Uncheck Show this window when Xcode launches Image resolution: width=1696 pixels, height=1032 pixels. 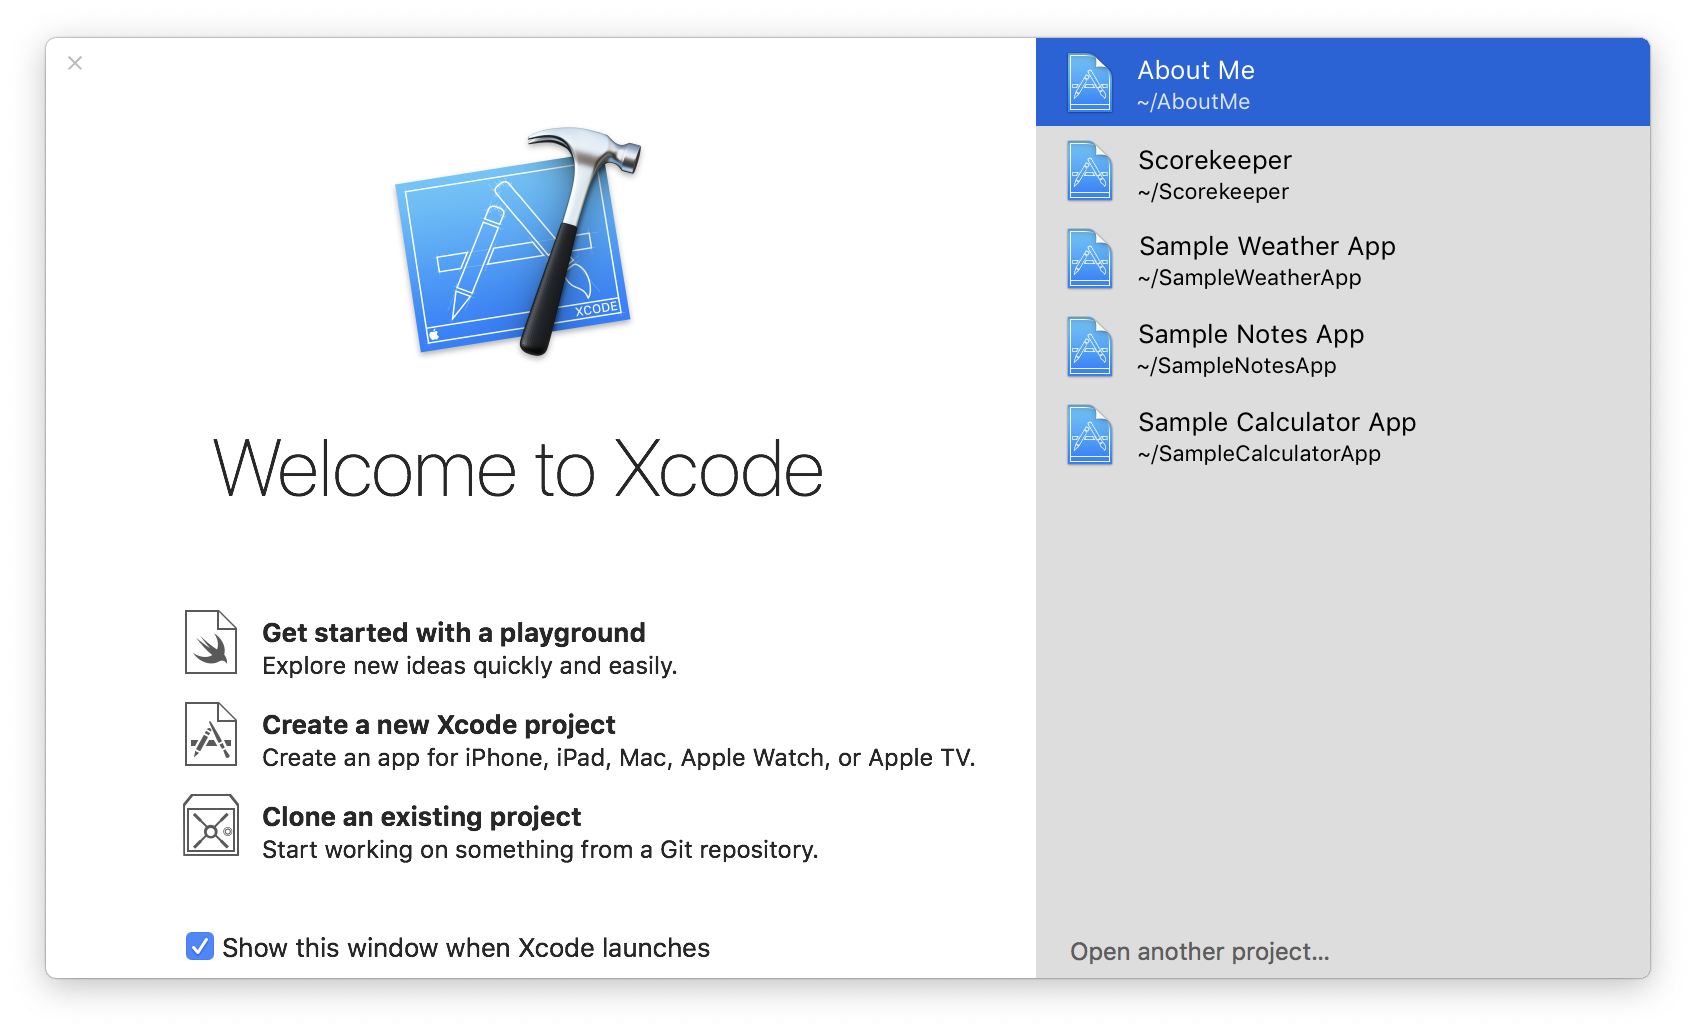[x=200, y=946]
